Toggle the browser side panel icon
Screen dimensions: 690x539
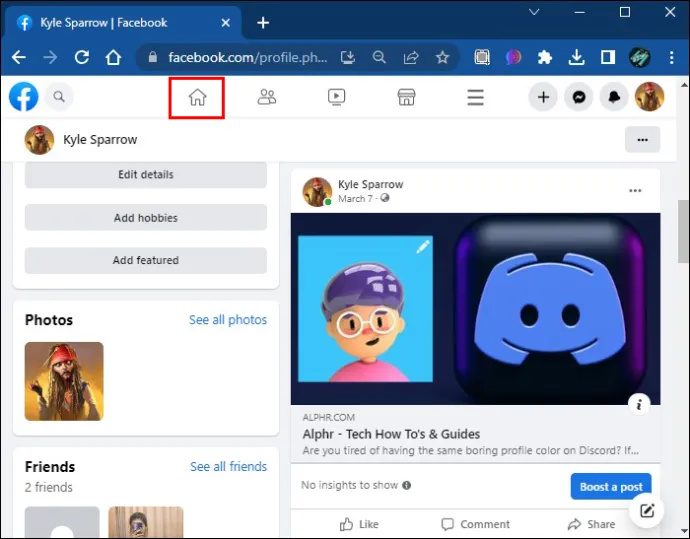pos(608,57)
